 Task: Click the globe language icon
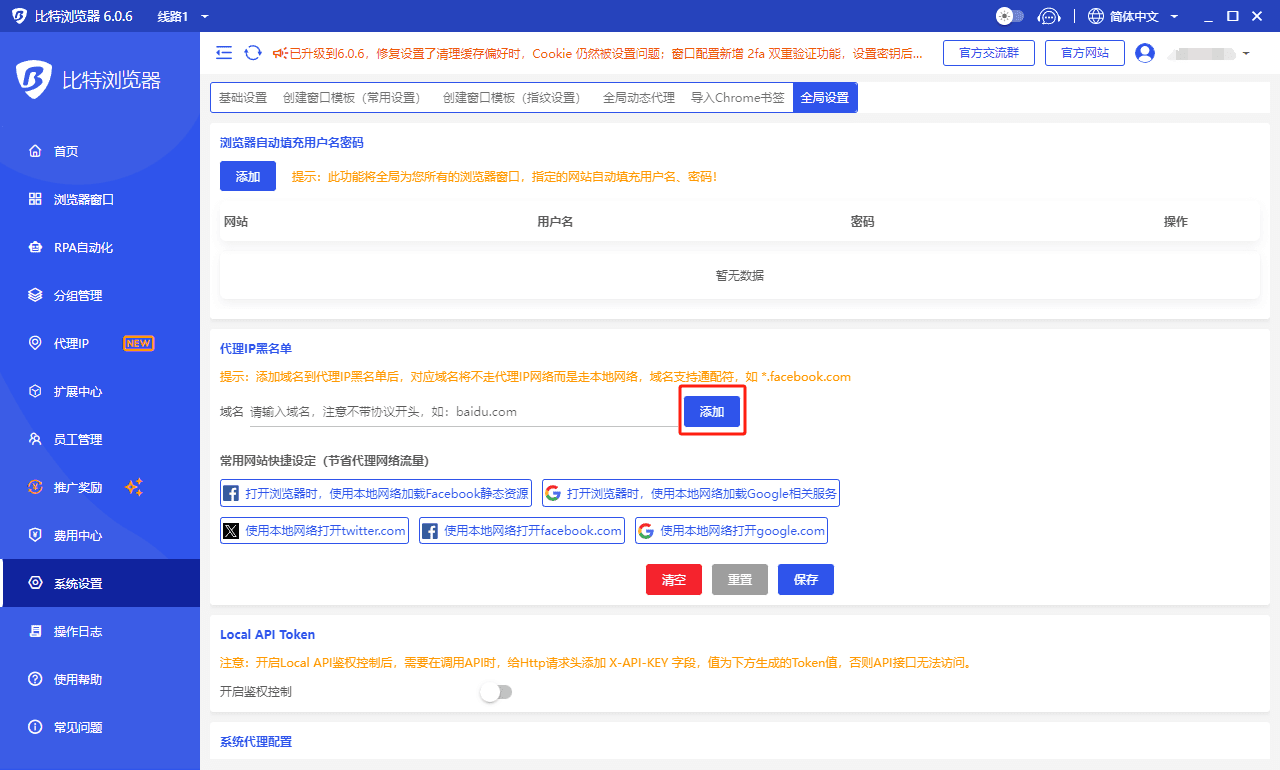[x=1096, y=16]
